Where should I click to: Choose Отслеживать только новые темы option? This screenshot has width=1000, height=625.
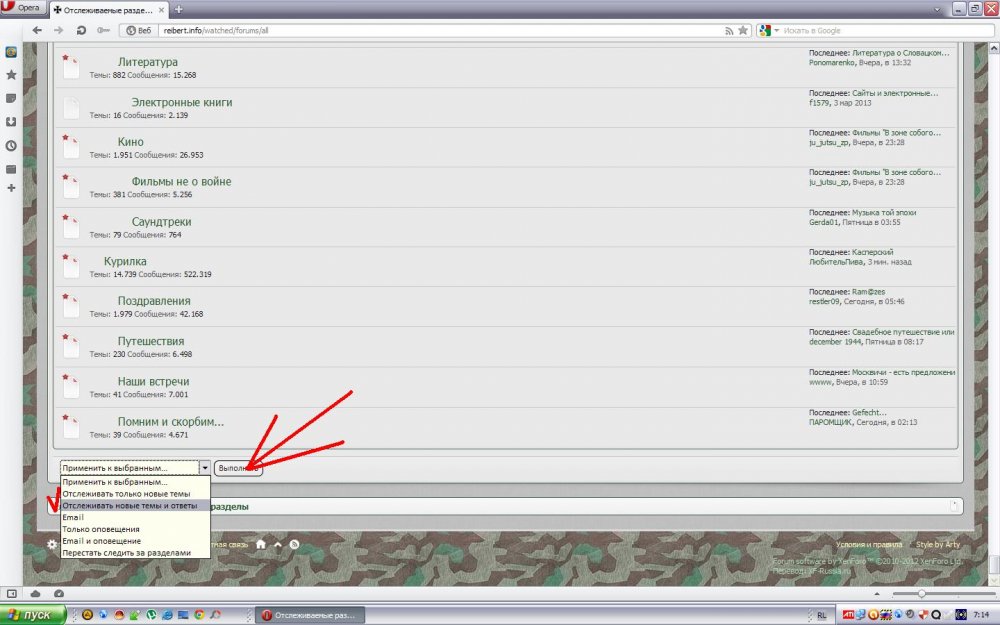pyautogui.click(x=135, y=494)
